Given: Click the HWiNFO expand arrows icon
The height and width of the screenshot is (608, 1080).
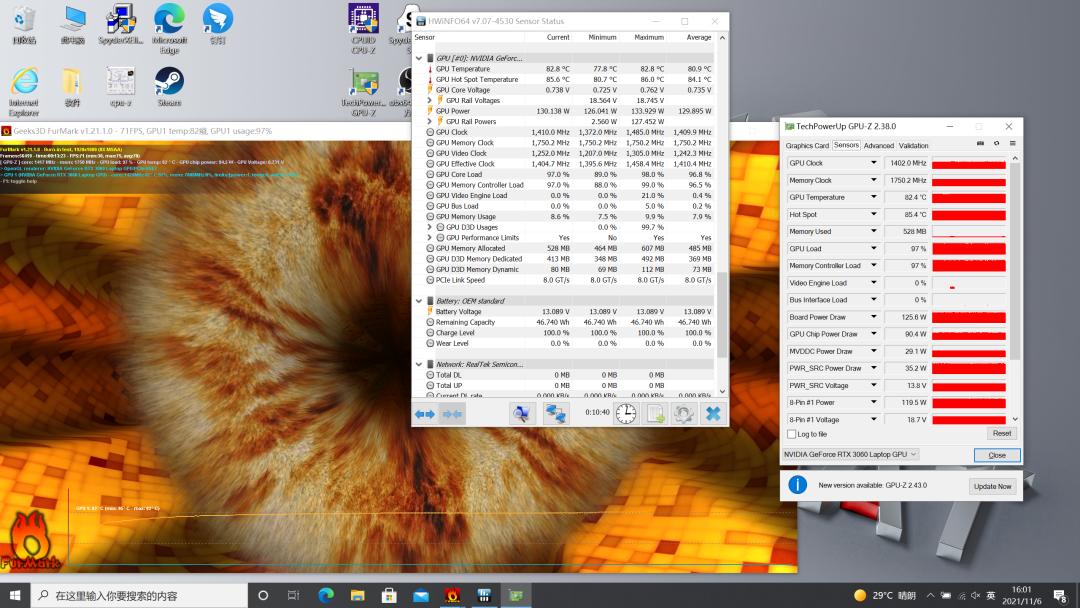Looking at the screenshot, I should point(425,413).
